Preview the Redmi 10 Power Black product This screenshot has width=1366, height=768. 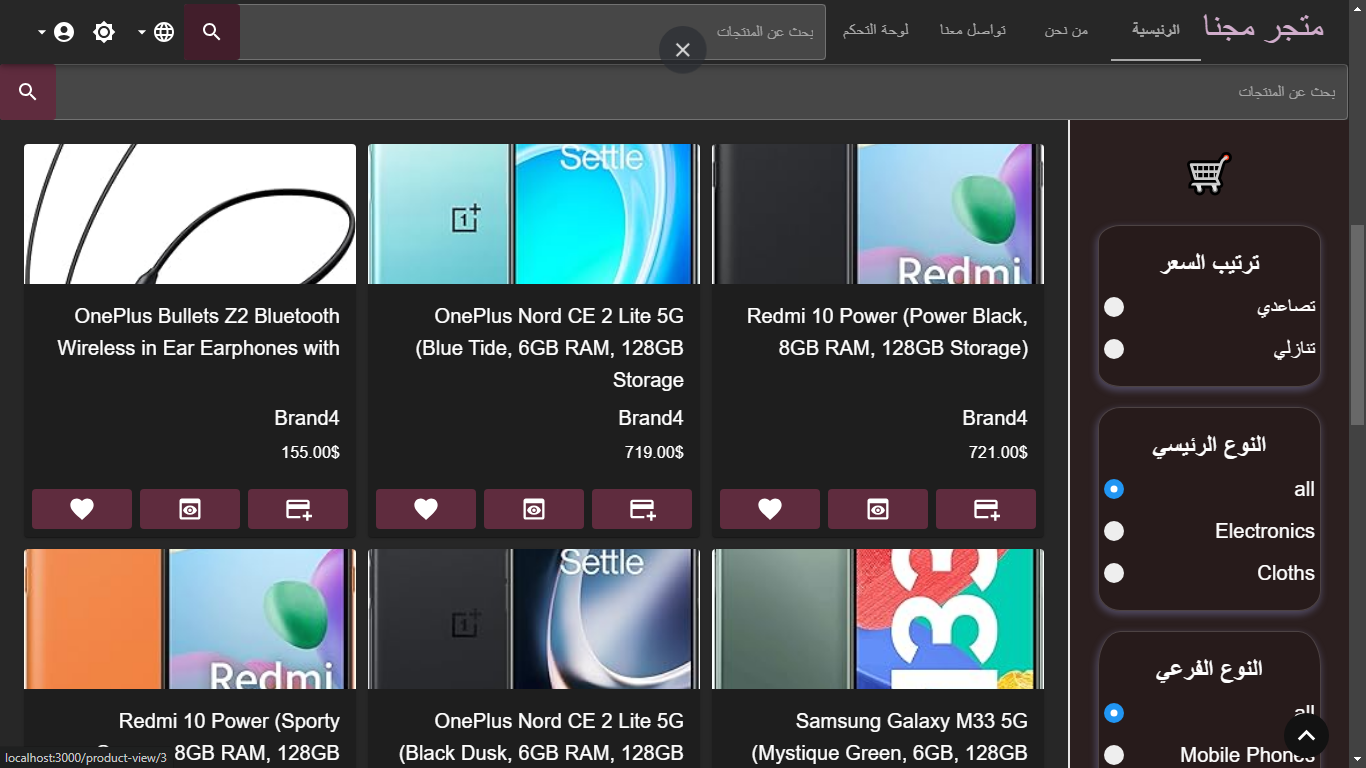[878, 509]
